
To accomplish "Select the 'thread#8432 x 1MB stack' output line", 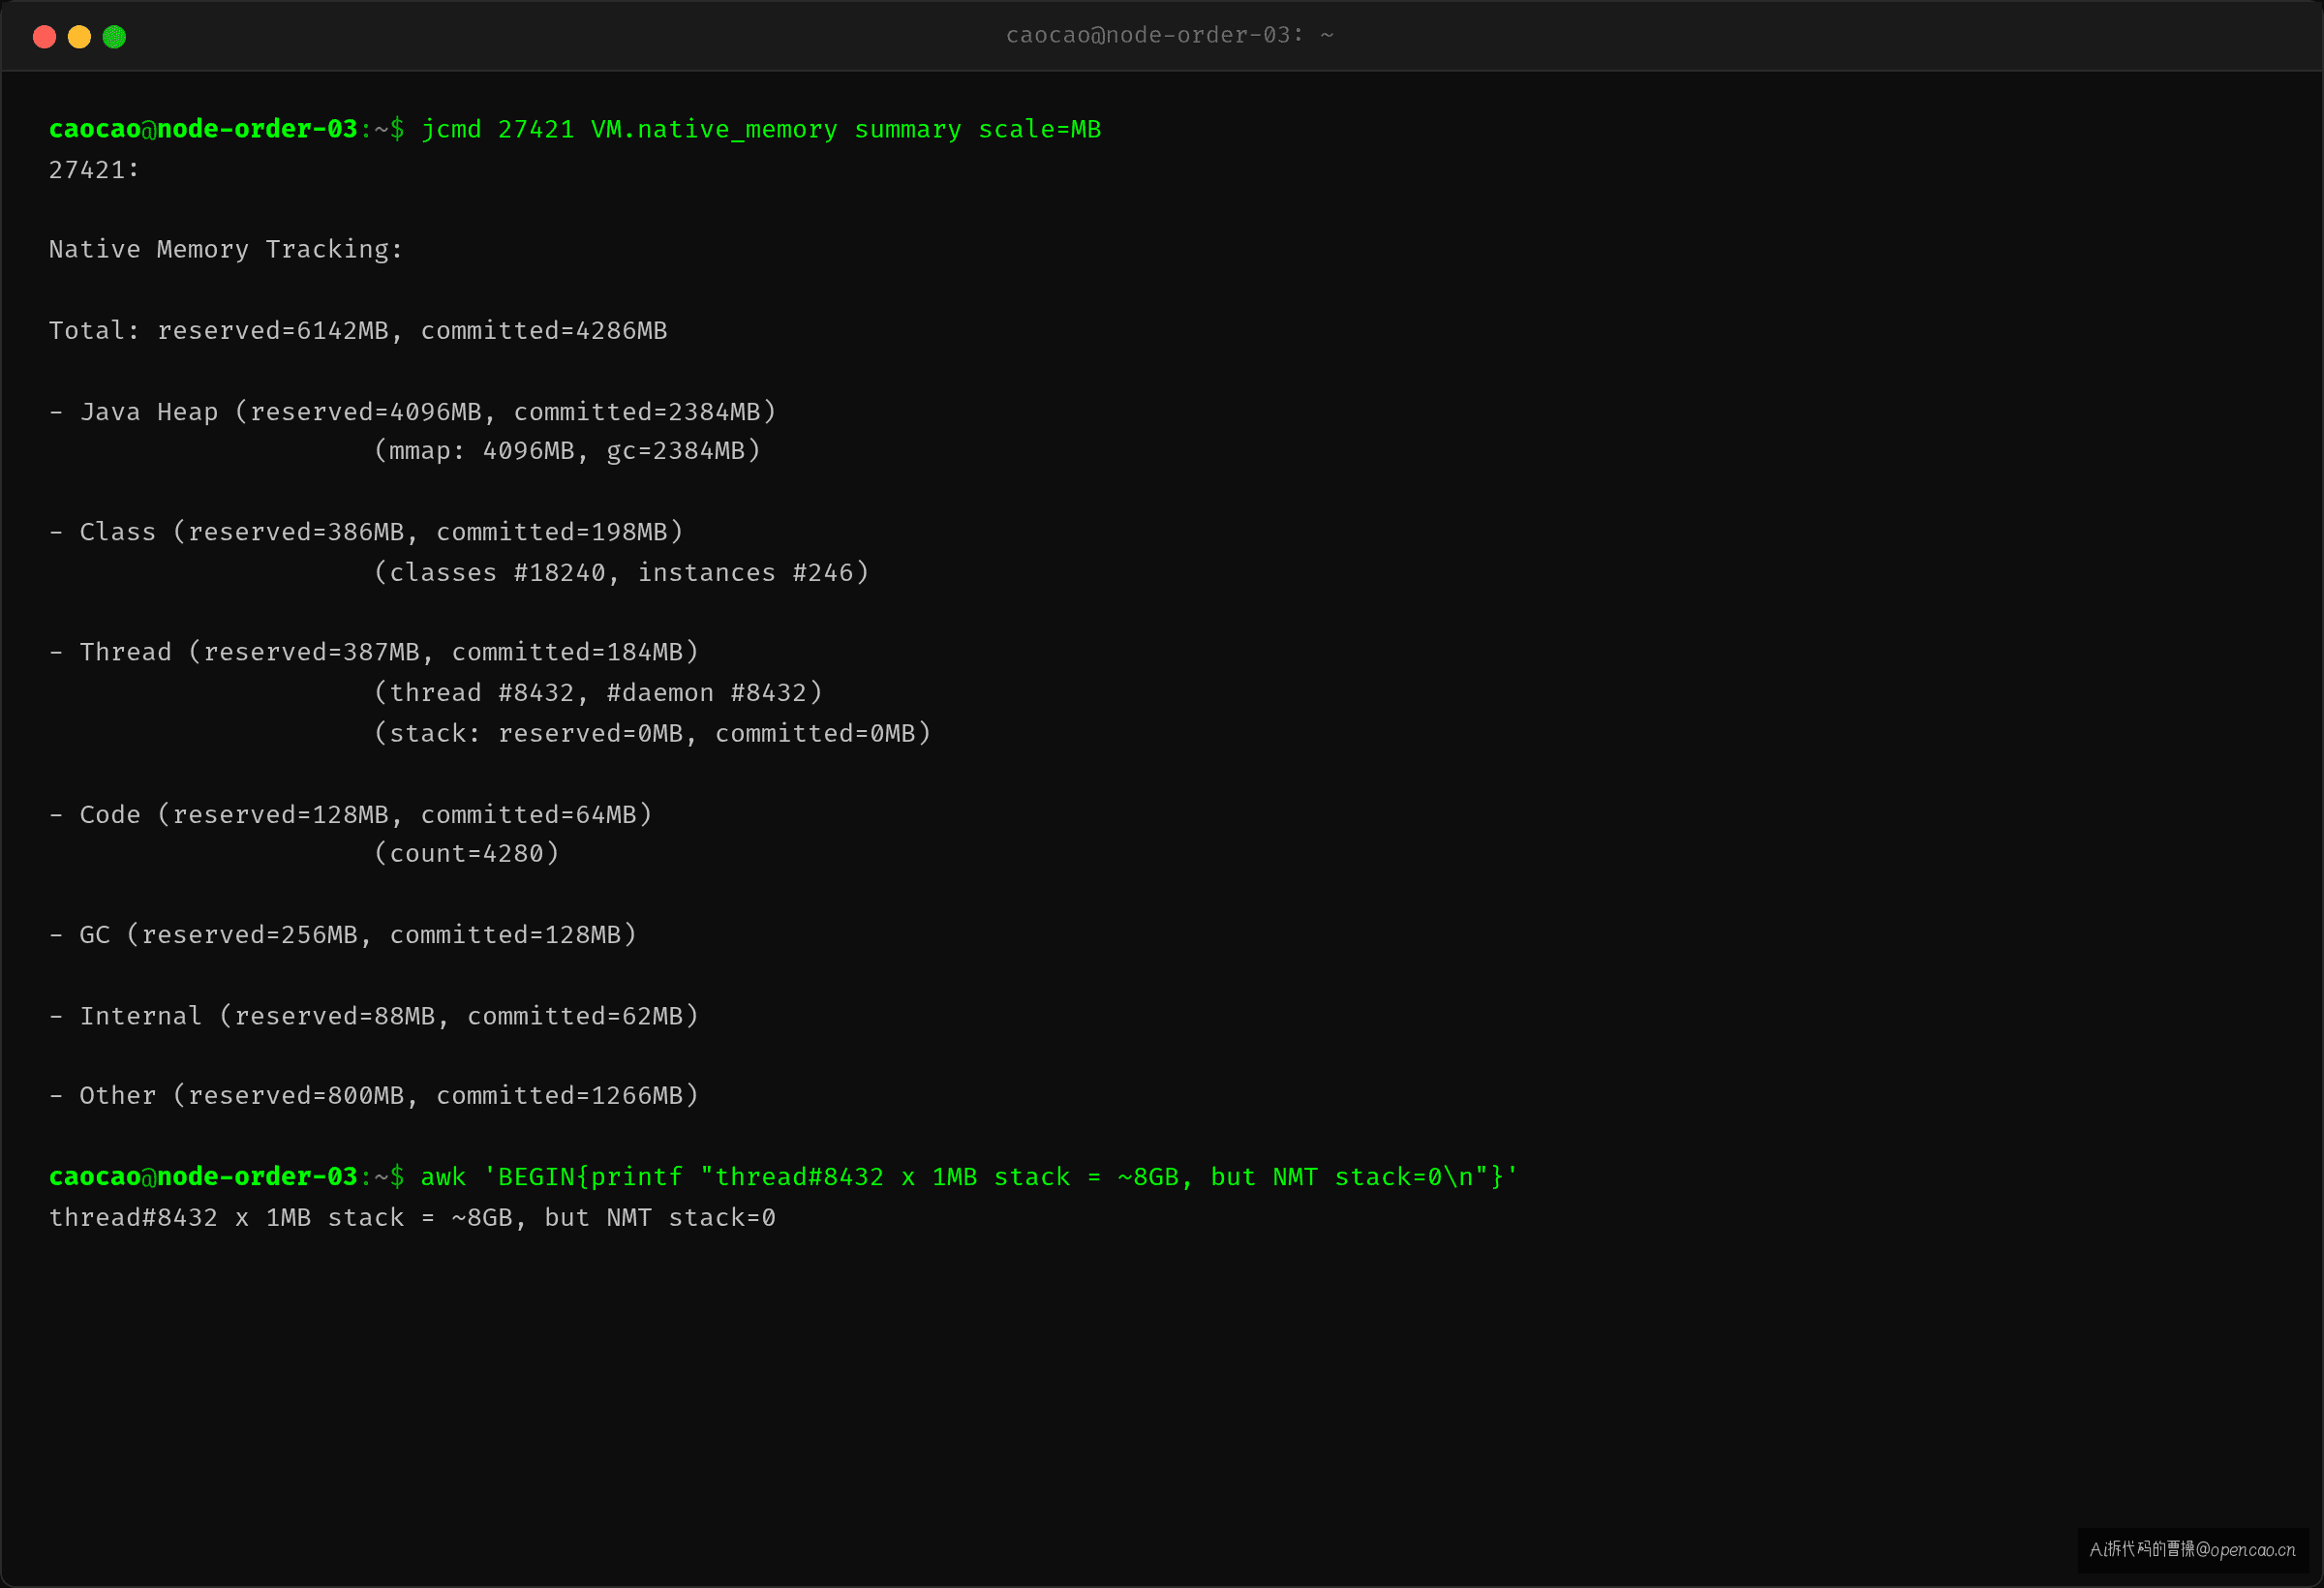I will (x=412, y=1217).
